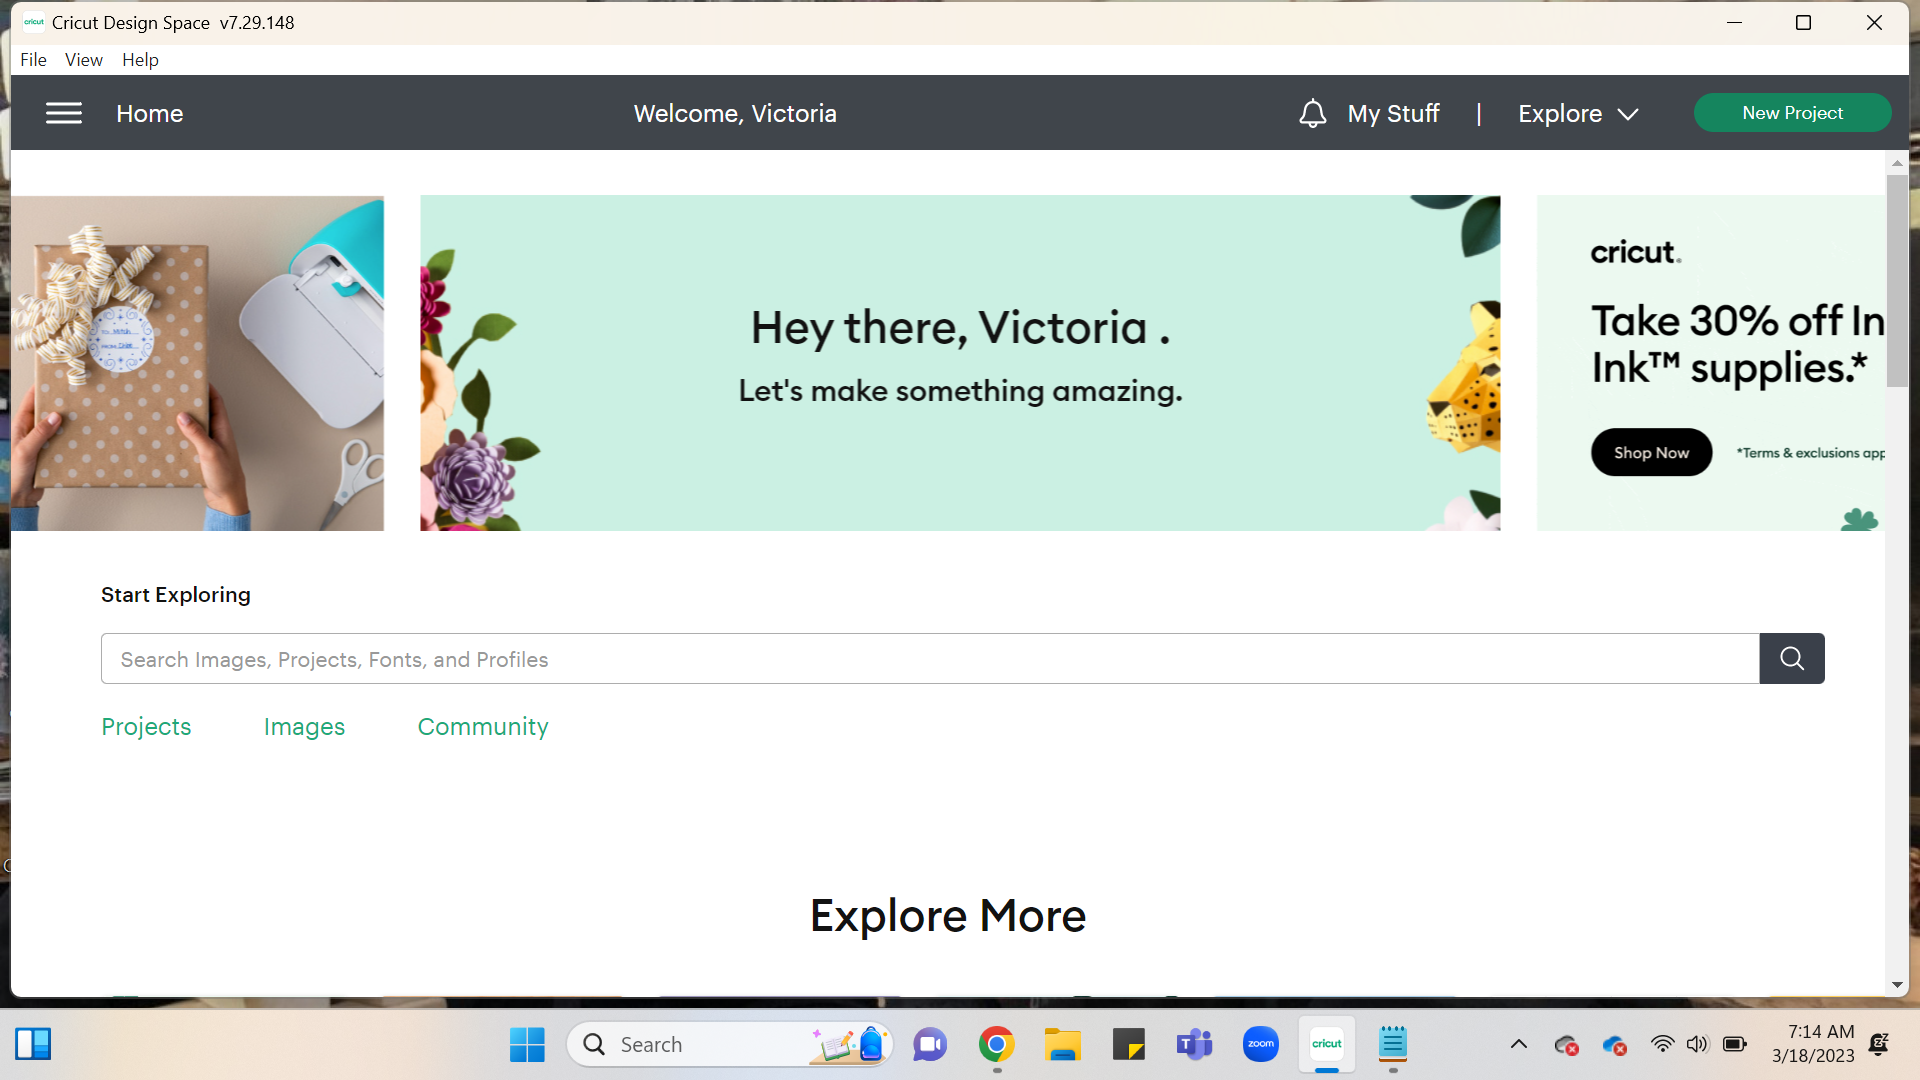The height and width of the screenshot is (1080, 1920).
Task: Click the search magnifier in the search bar
Action: (x=1791, y=658)
